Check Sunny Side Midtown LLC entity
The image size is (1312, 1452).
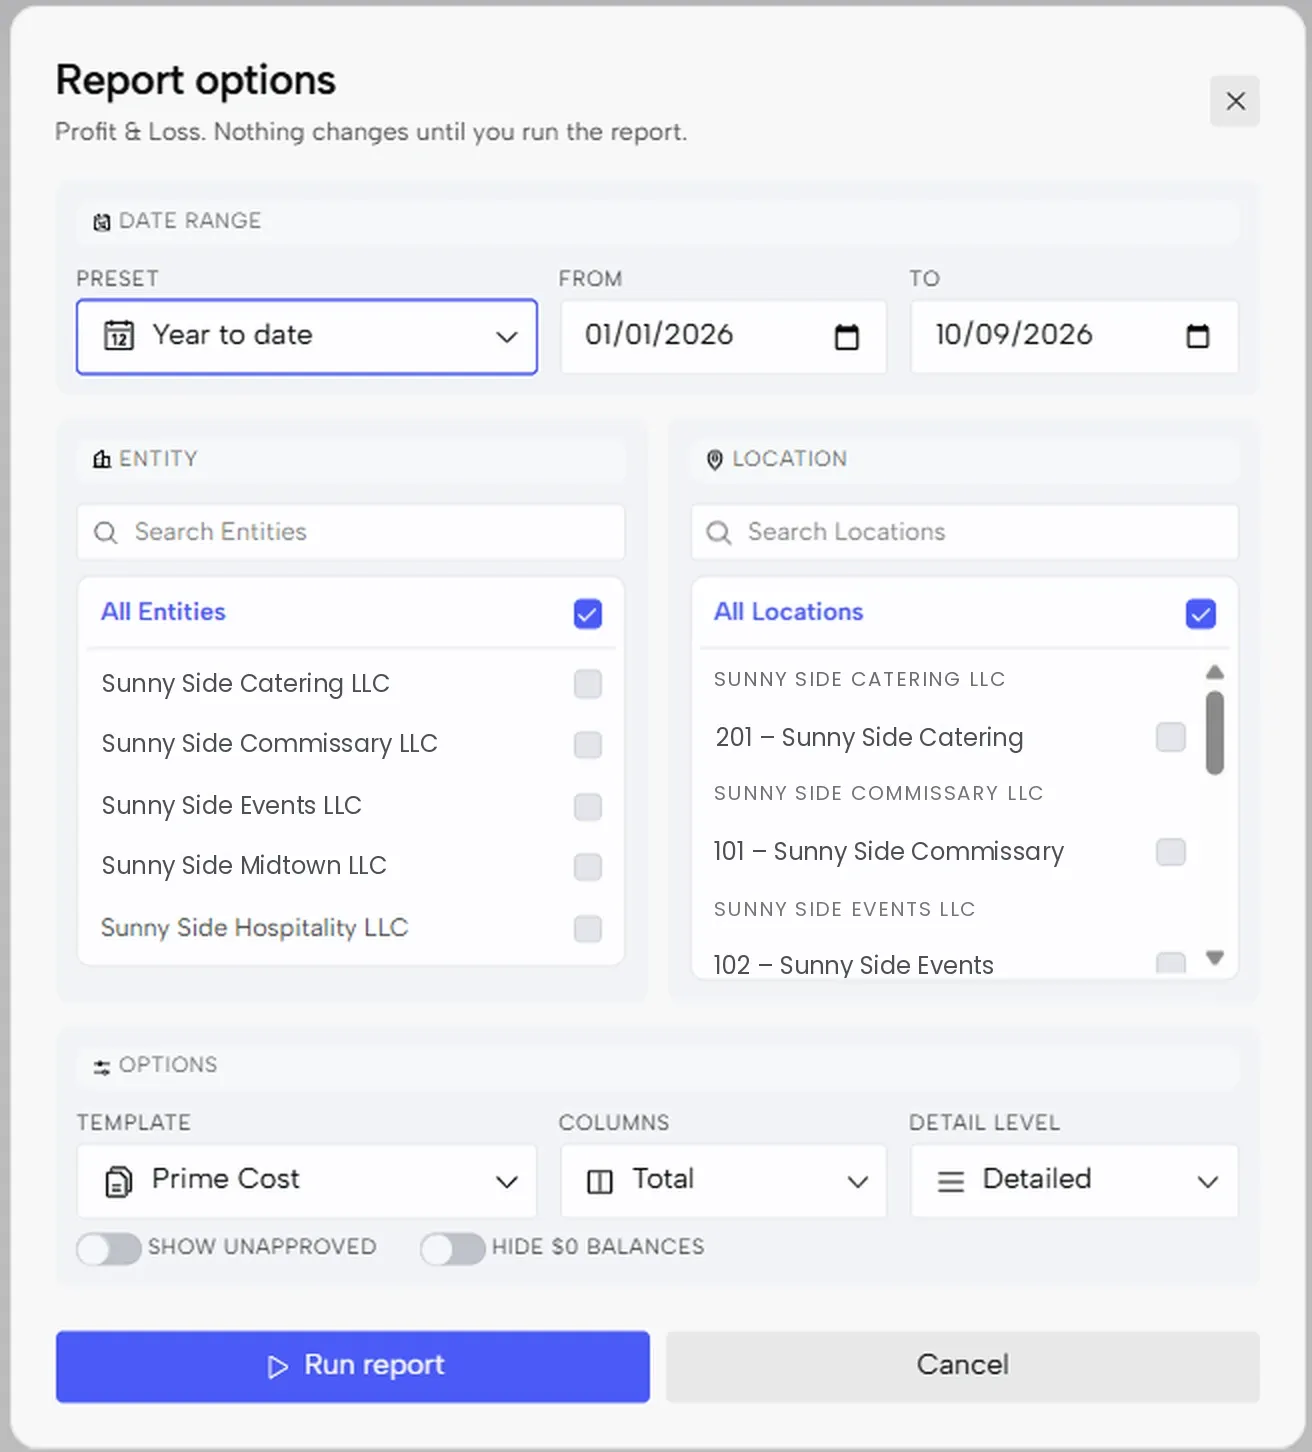[588, 867]
